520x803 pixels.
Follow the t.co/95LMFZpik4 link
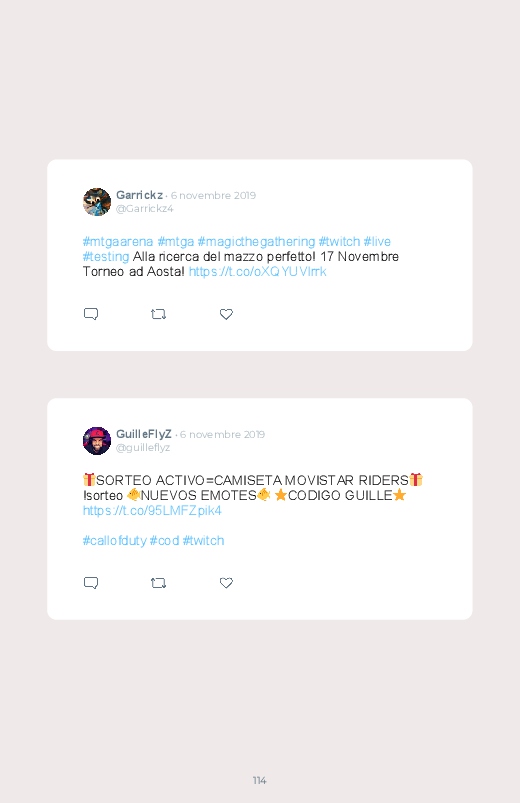tap(152, 511)
